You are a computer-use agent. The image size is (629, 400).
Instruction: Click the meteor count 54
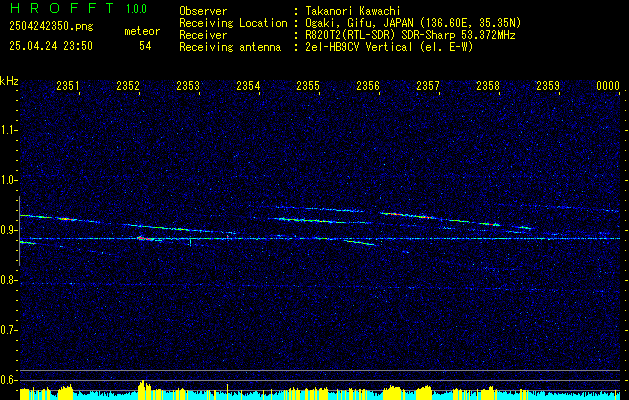[x=145, y=46]
